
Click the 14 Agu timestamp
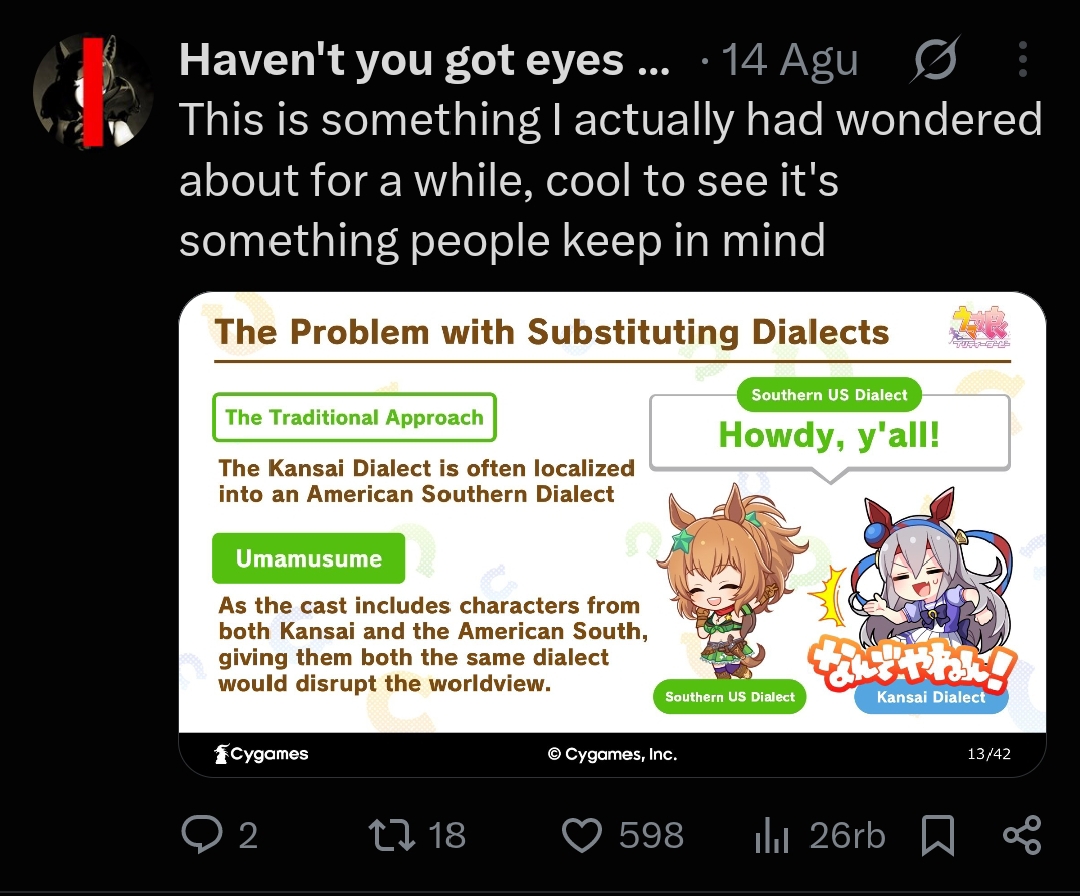789,60
